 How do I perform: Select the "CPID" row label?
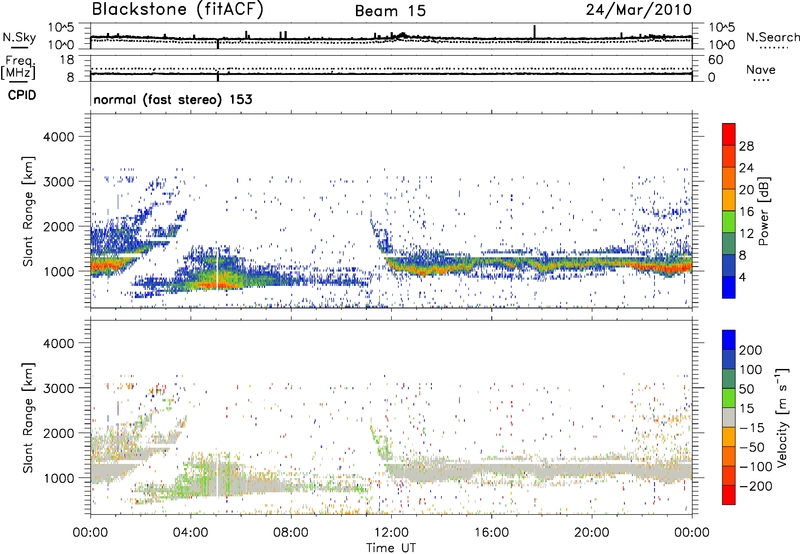point(22,95)
